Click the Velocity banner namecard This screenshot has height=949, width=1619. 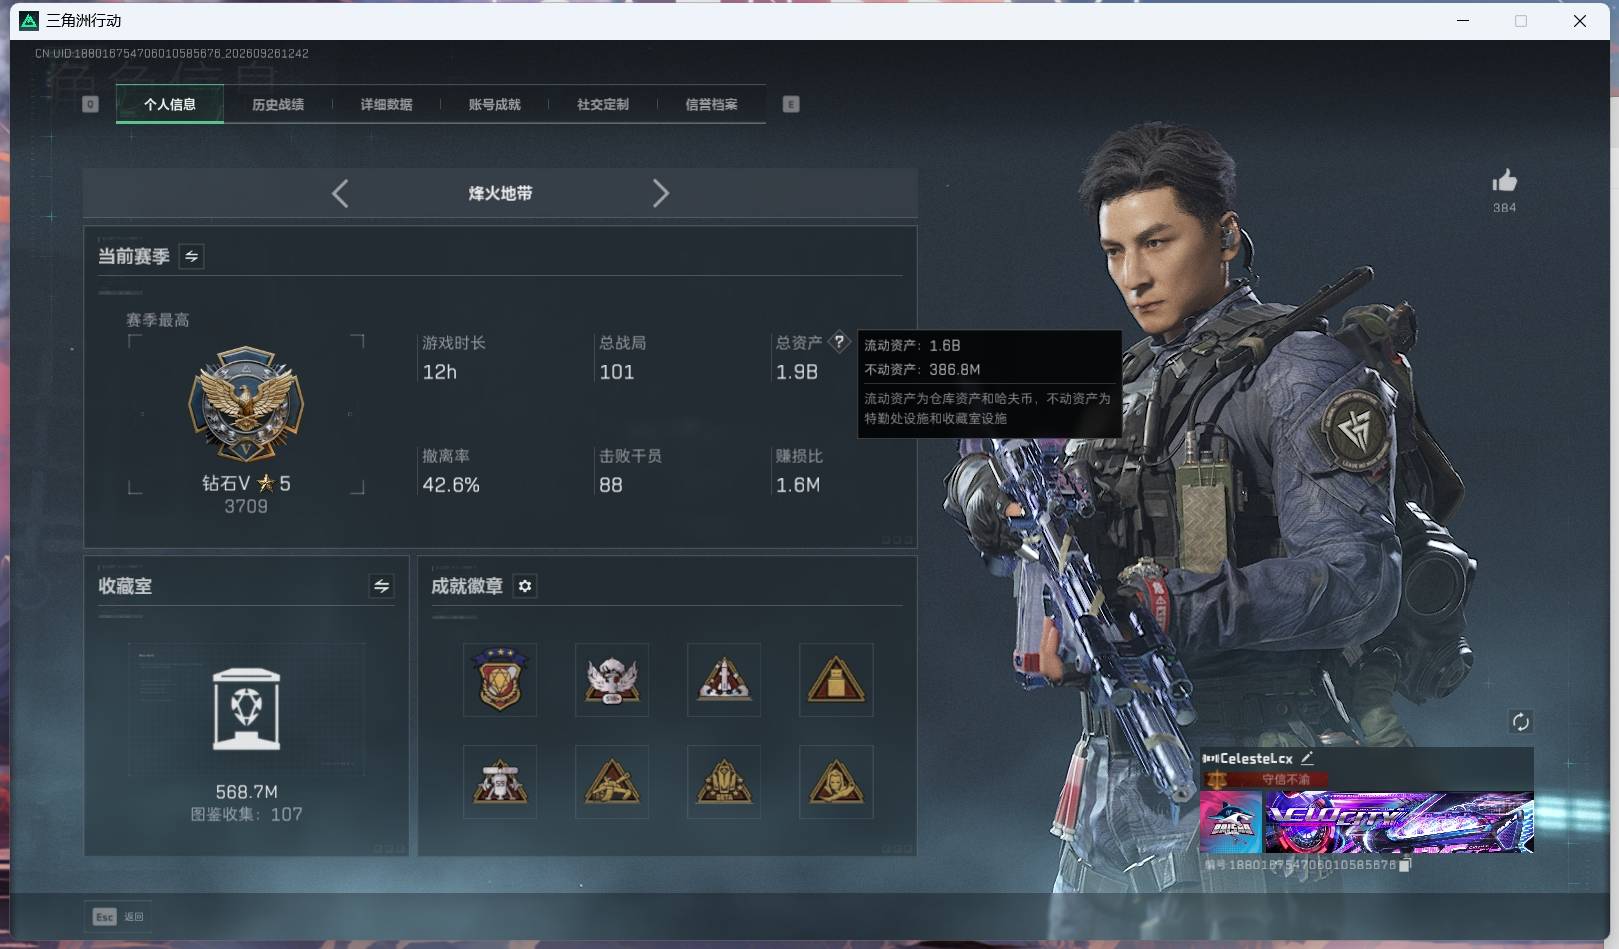pyautogui.click(x=1399, y=822)
